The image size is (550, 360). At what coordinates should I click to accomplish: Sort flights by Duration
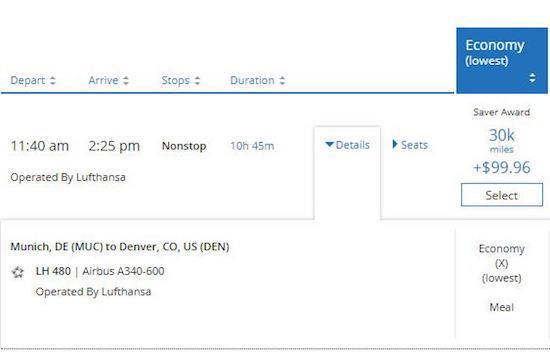click(x=257, y=80)
